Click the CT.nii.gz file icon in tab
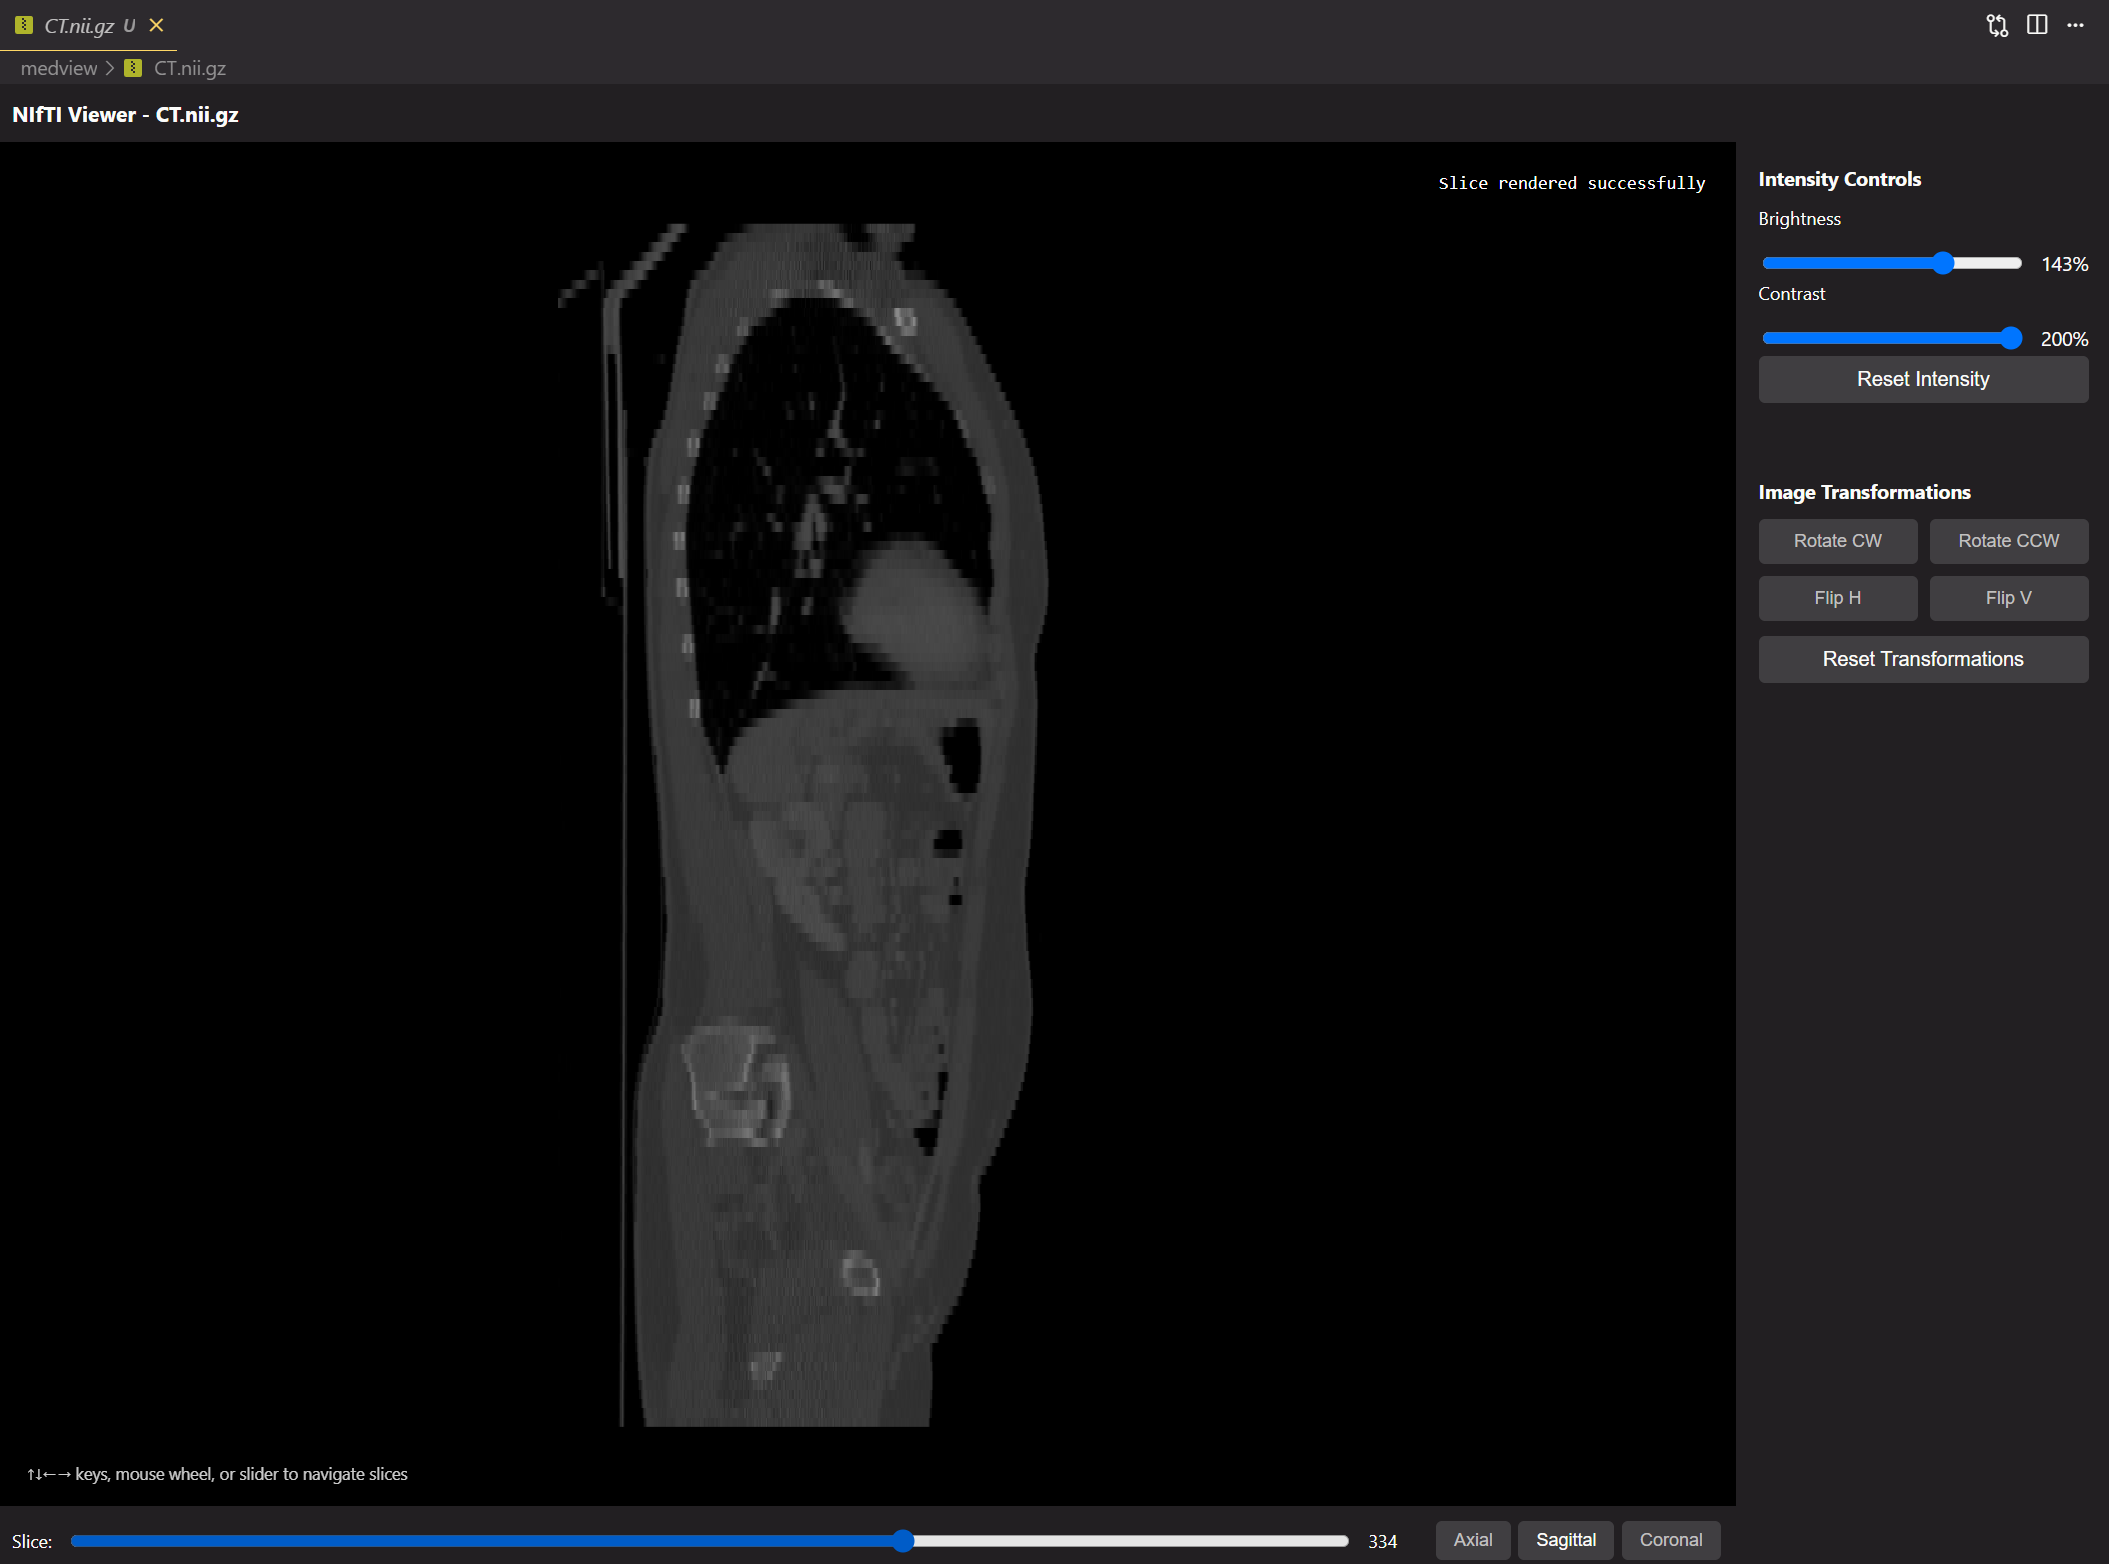 click(x=24, y=25)
